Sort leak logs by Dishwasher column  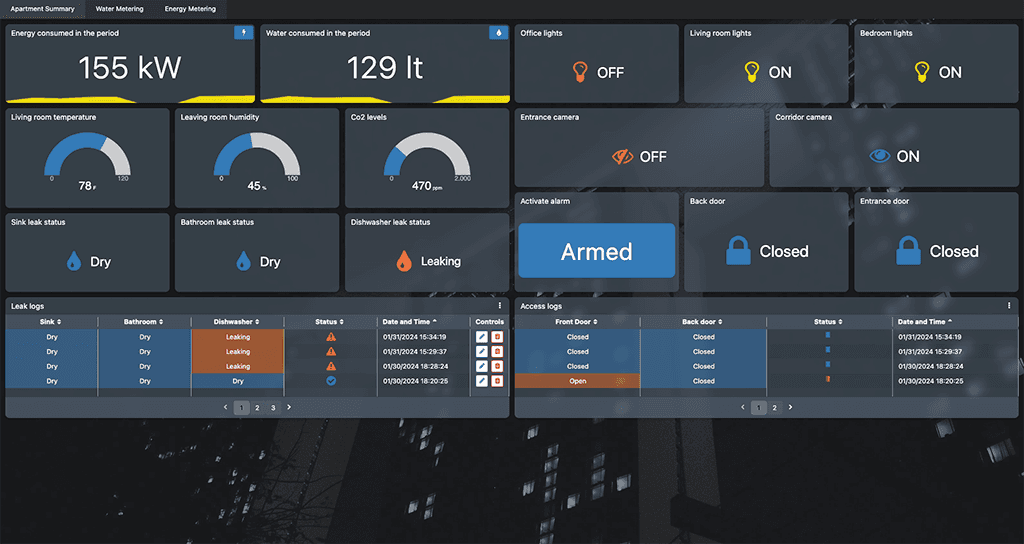click(x=238, y=322)
